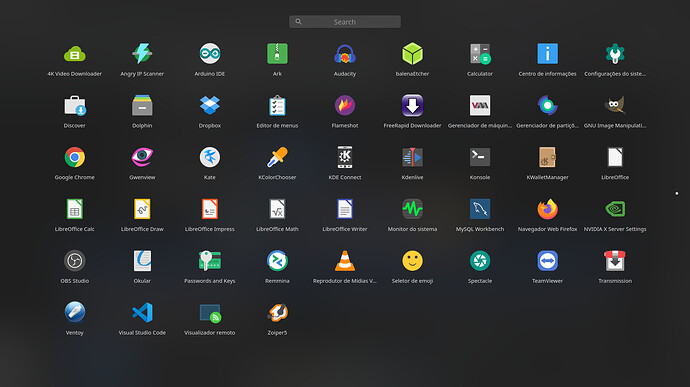Open Zoiper5 softphone
The height and width of the screenshot is (387, 690).
(277, 313)
